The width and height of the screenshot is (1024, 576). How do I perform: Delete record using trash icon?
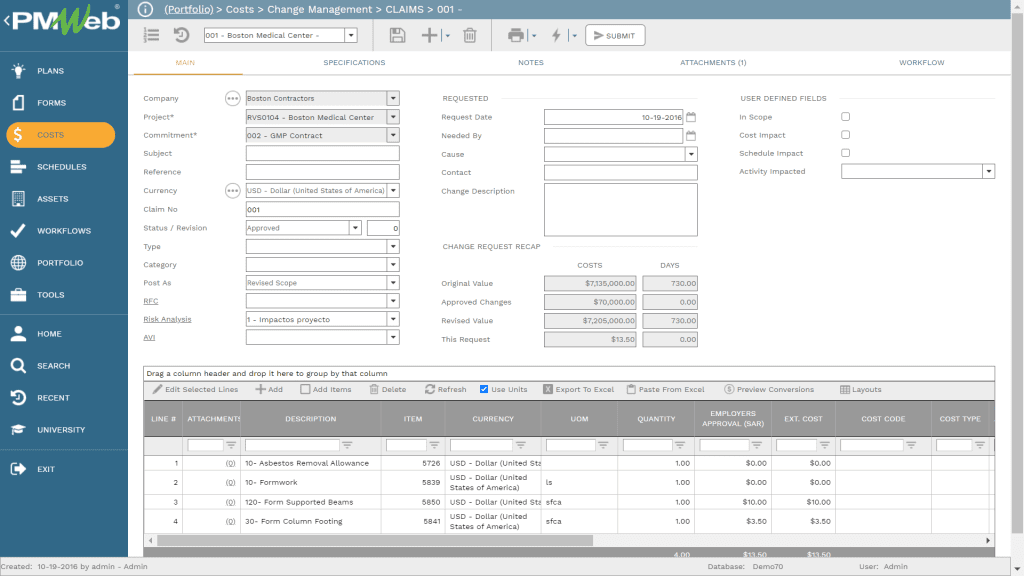click(x=470, y=35)
